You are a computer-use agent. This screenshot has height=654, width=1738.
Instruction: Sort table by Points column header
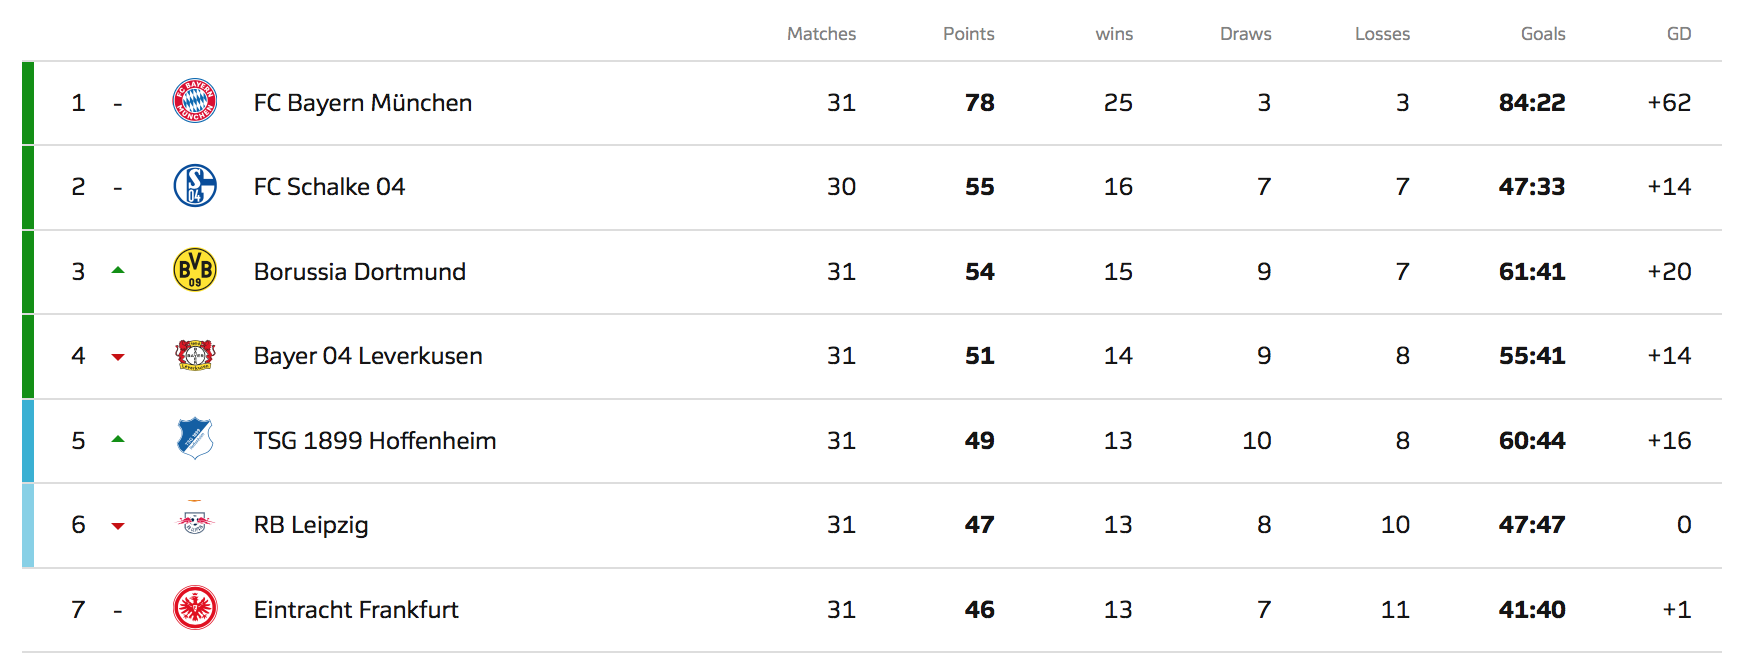coord(968,34)
